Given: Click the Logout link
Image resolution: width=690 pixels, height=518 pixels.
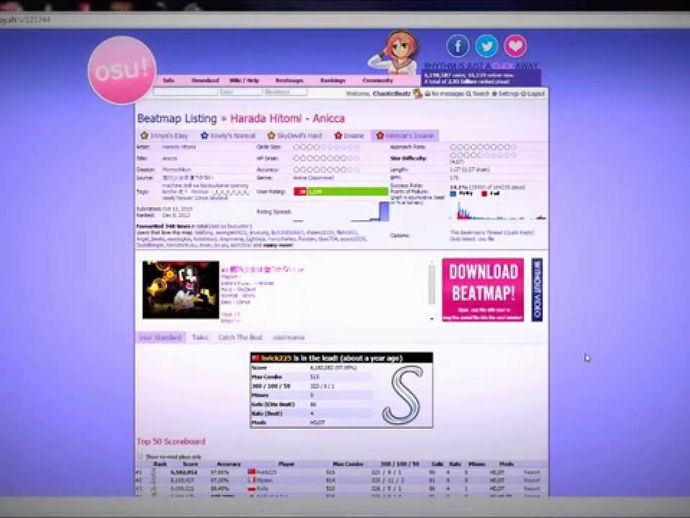Looking at the screenshot, I should (x=533, y=94).
